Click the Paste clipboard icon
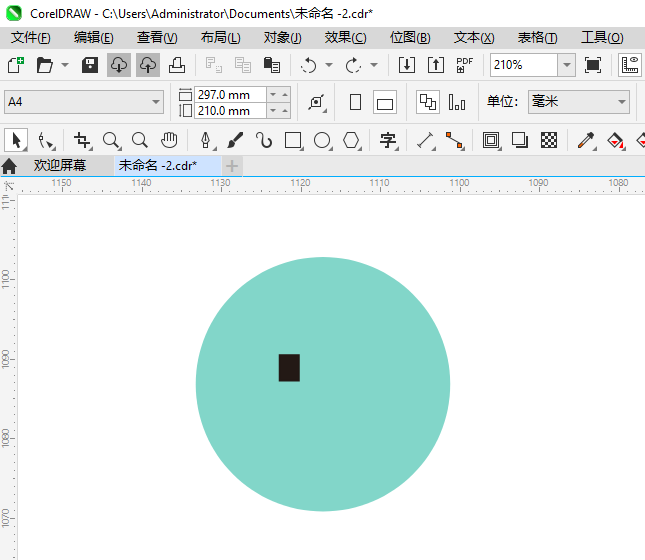The width and height of the screenshot is (645, 560). (x=272, y=65)
